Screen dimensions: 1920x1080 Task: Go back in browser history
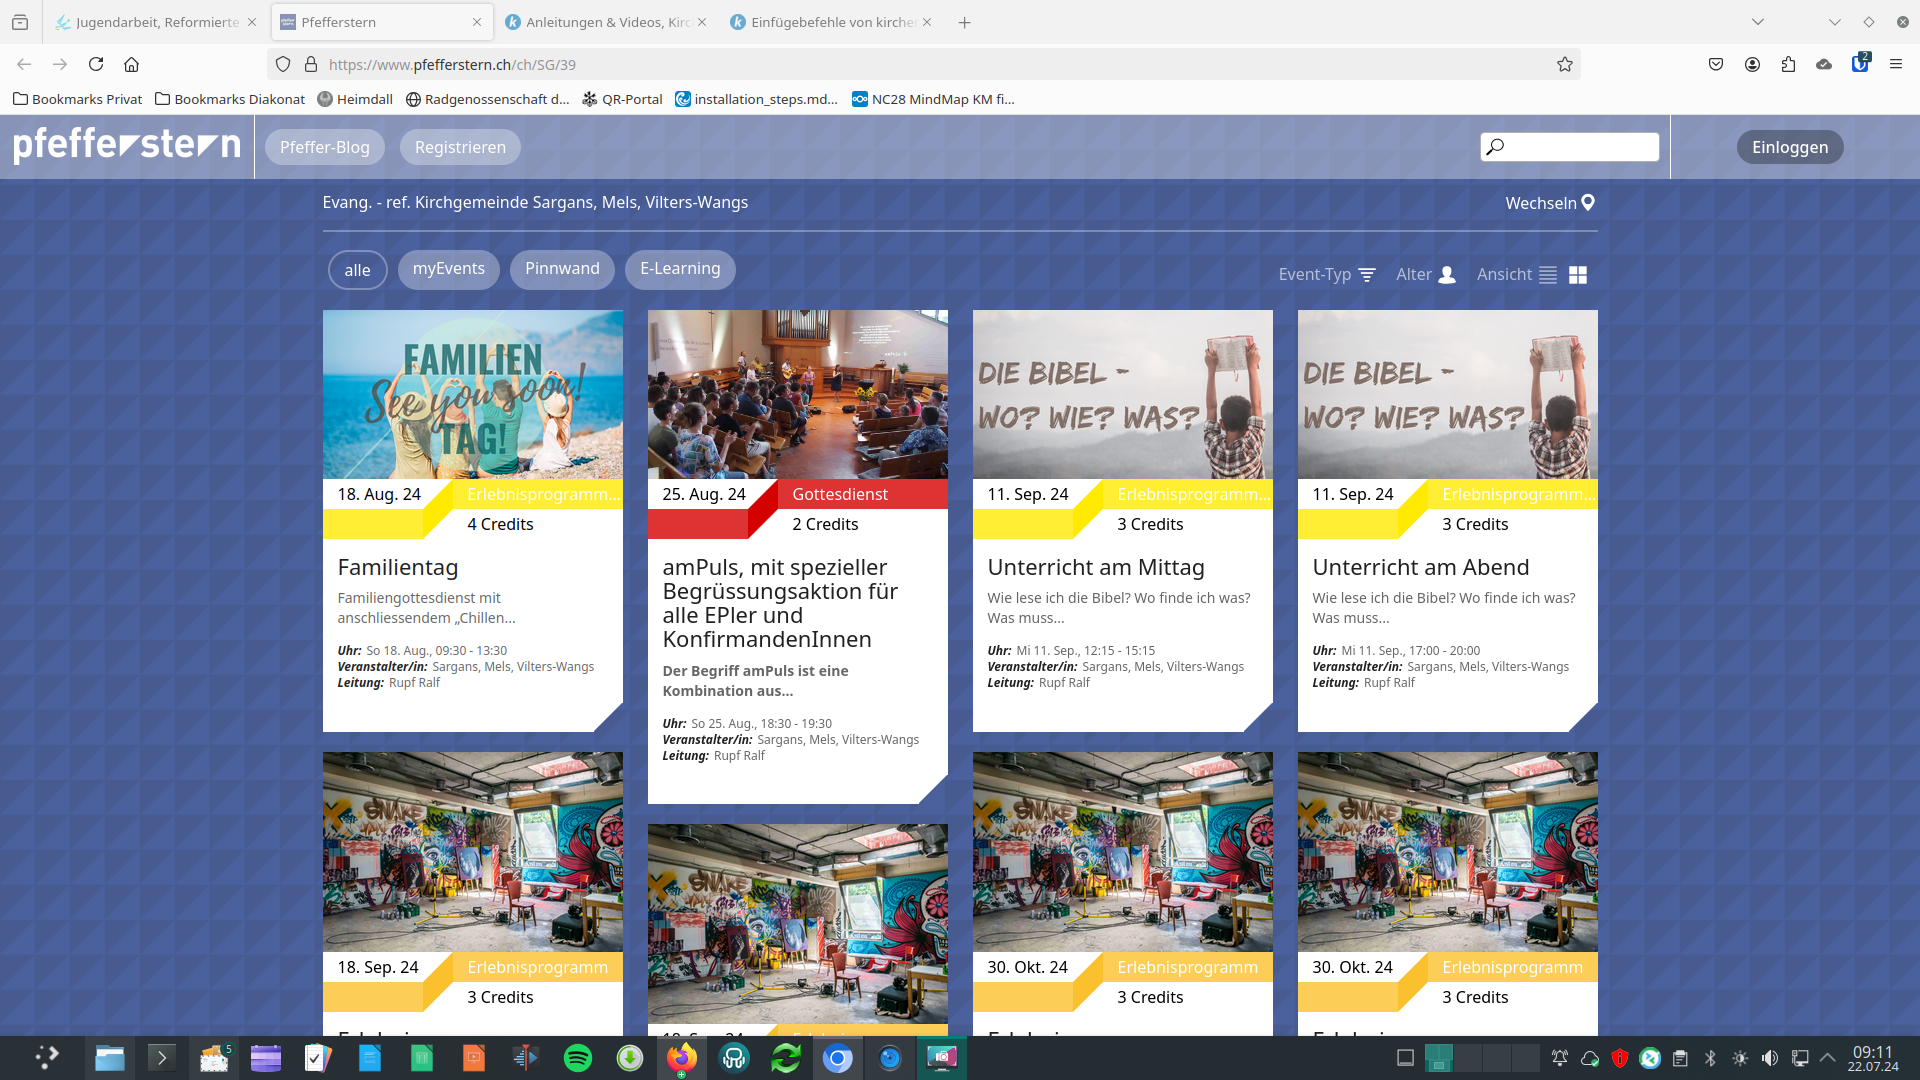pyautogui.click(x=24, y=64)
